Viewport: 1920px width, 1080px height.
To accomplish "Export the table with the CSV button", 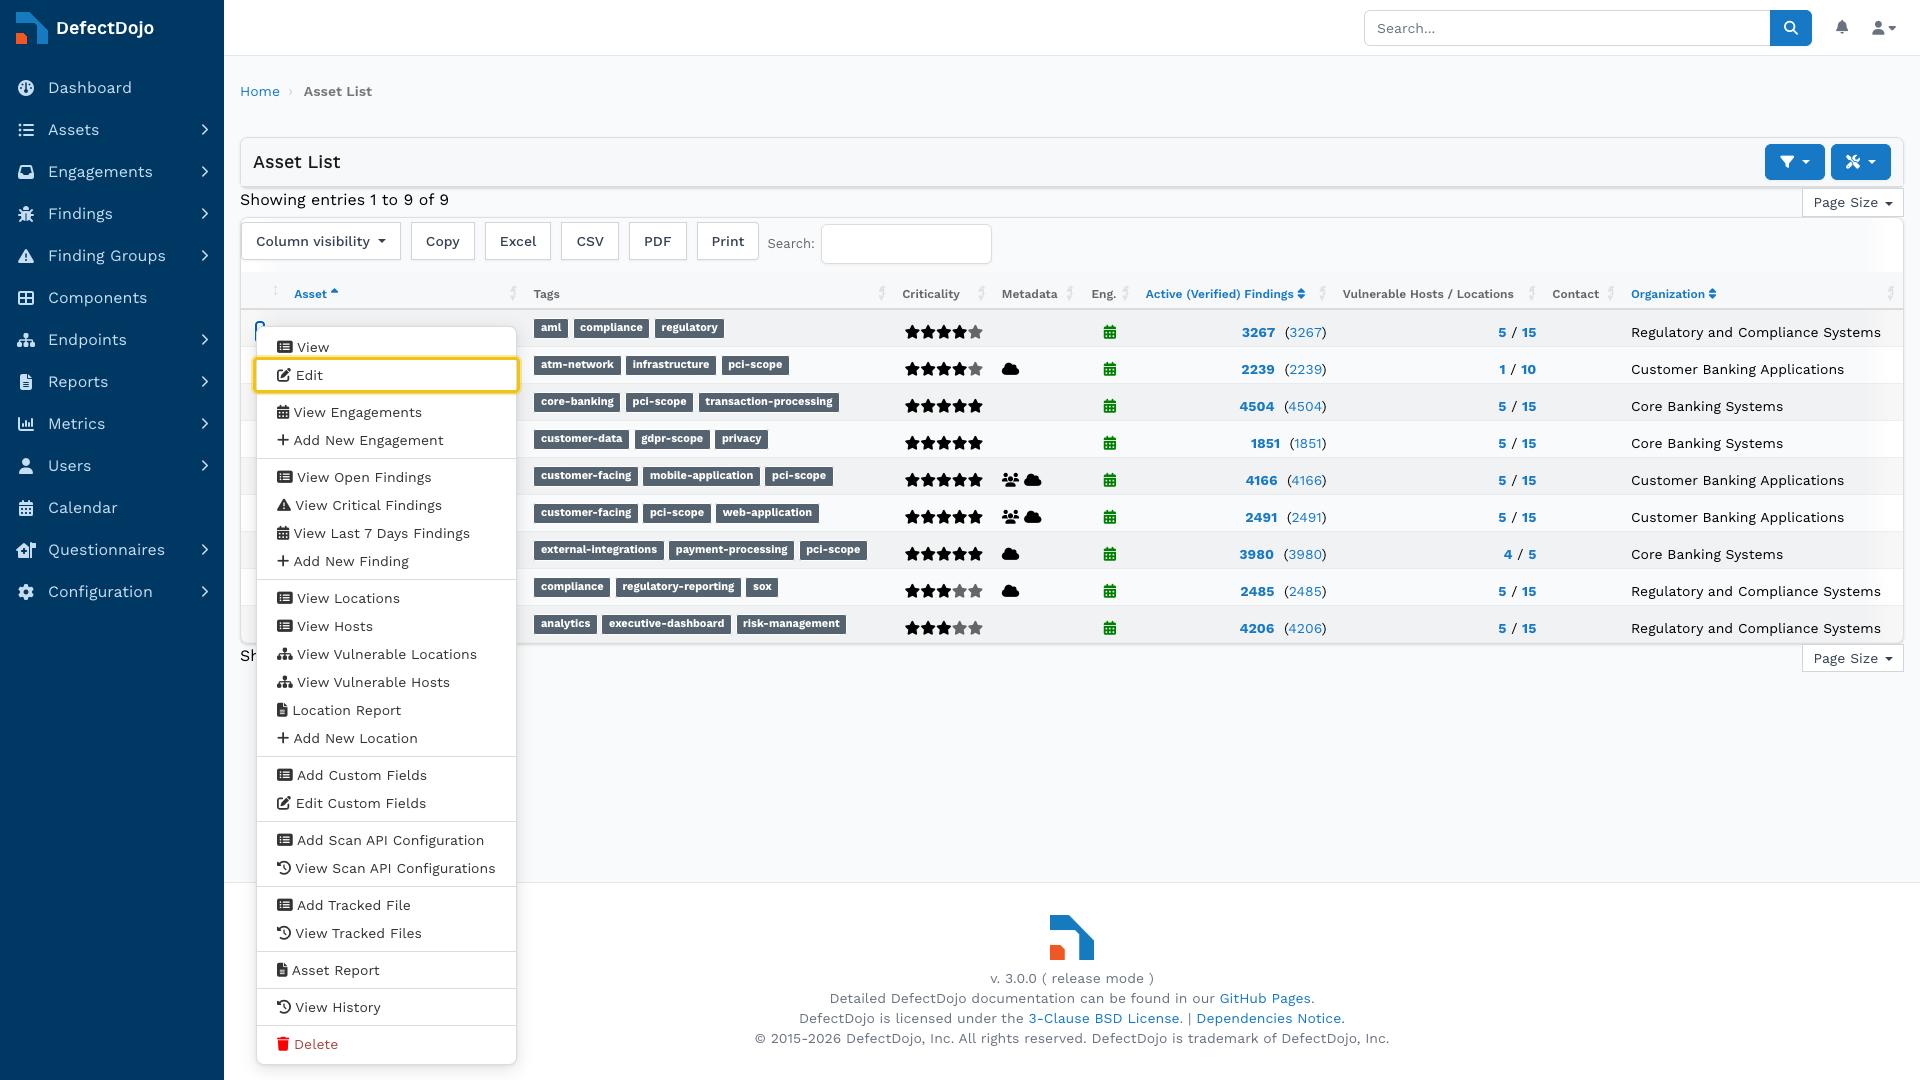I will 590,241.
